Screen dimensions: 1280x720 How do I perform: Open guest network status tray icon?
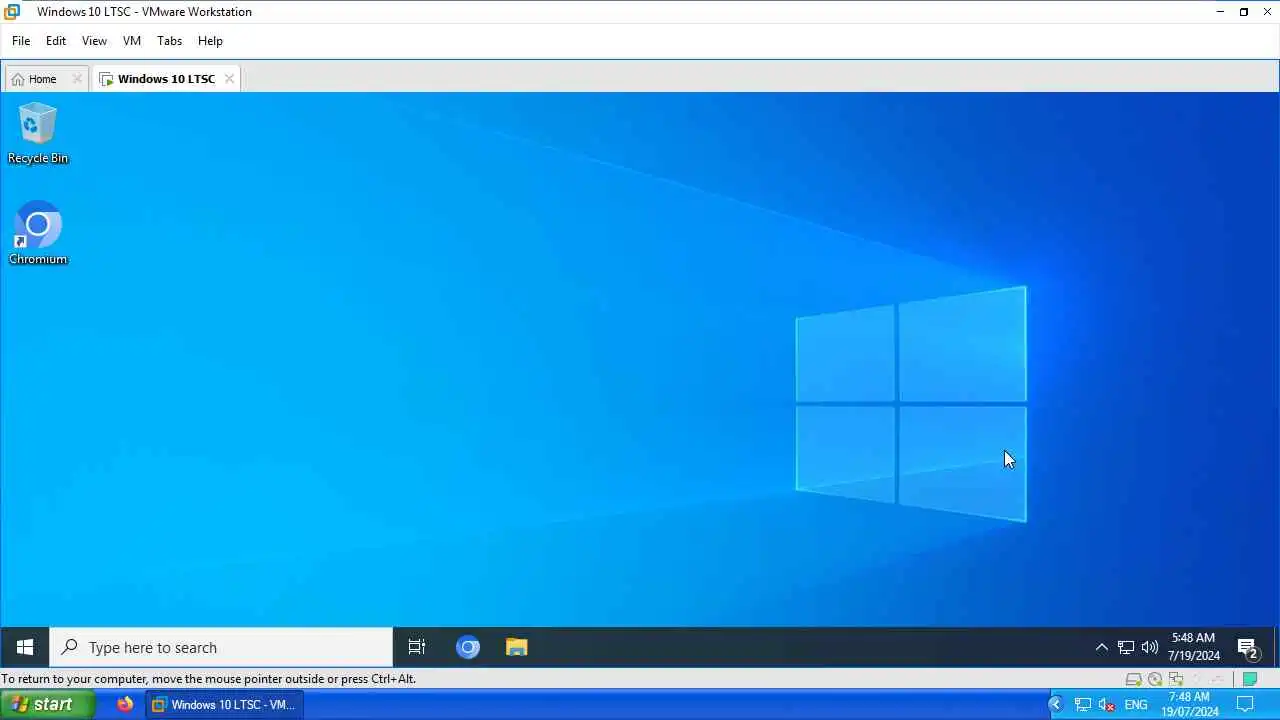tap(1126, 647)
